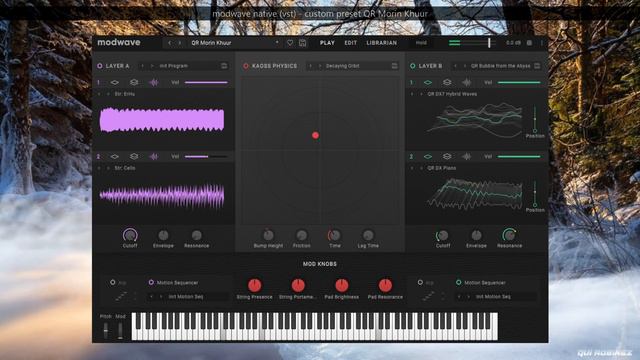Click the red ball in Kaoss pad
The height and width of the screenshot is (360, 640).
316,135
